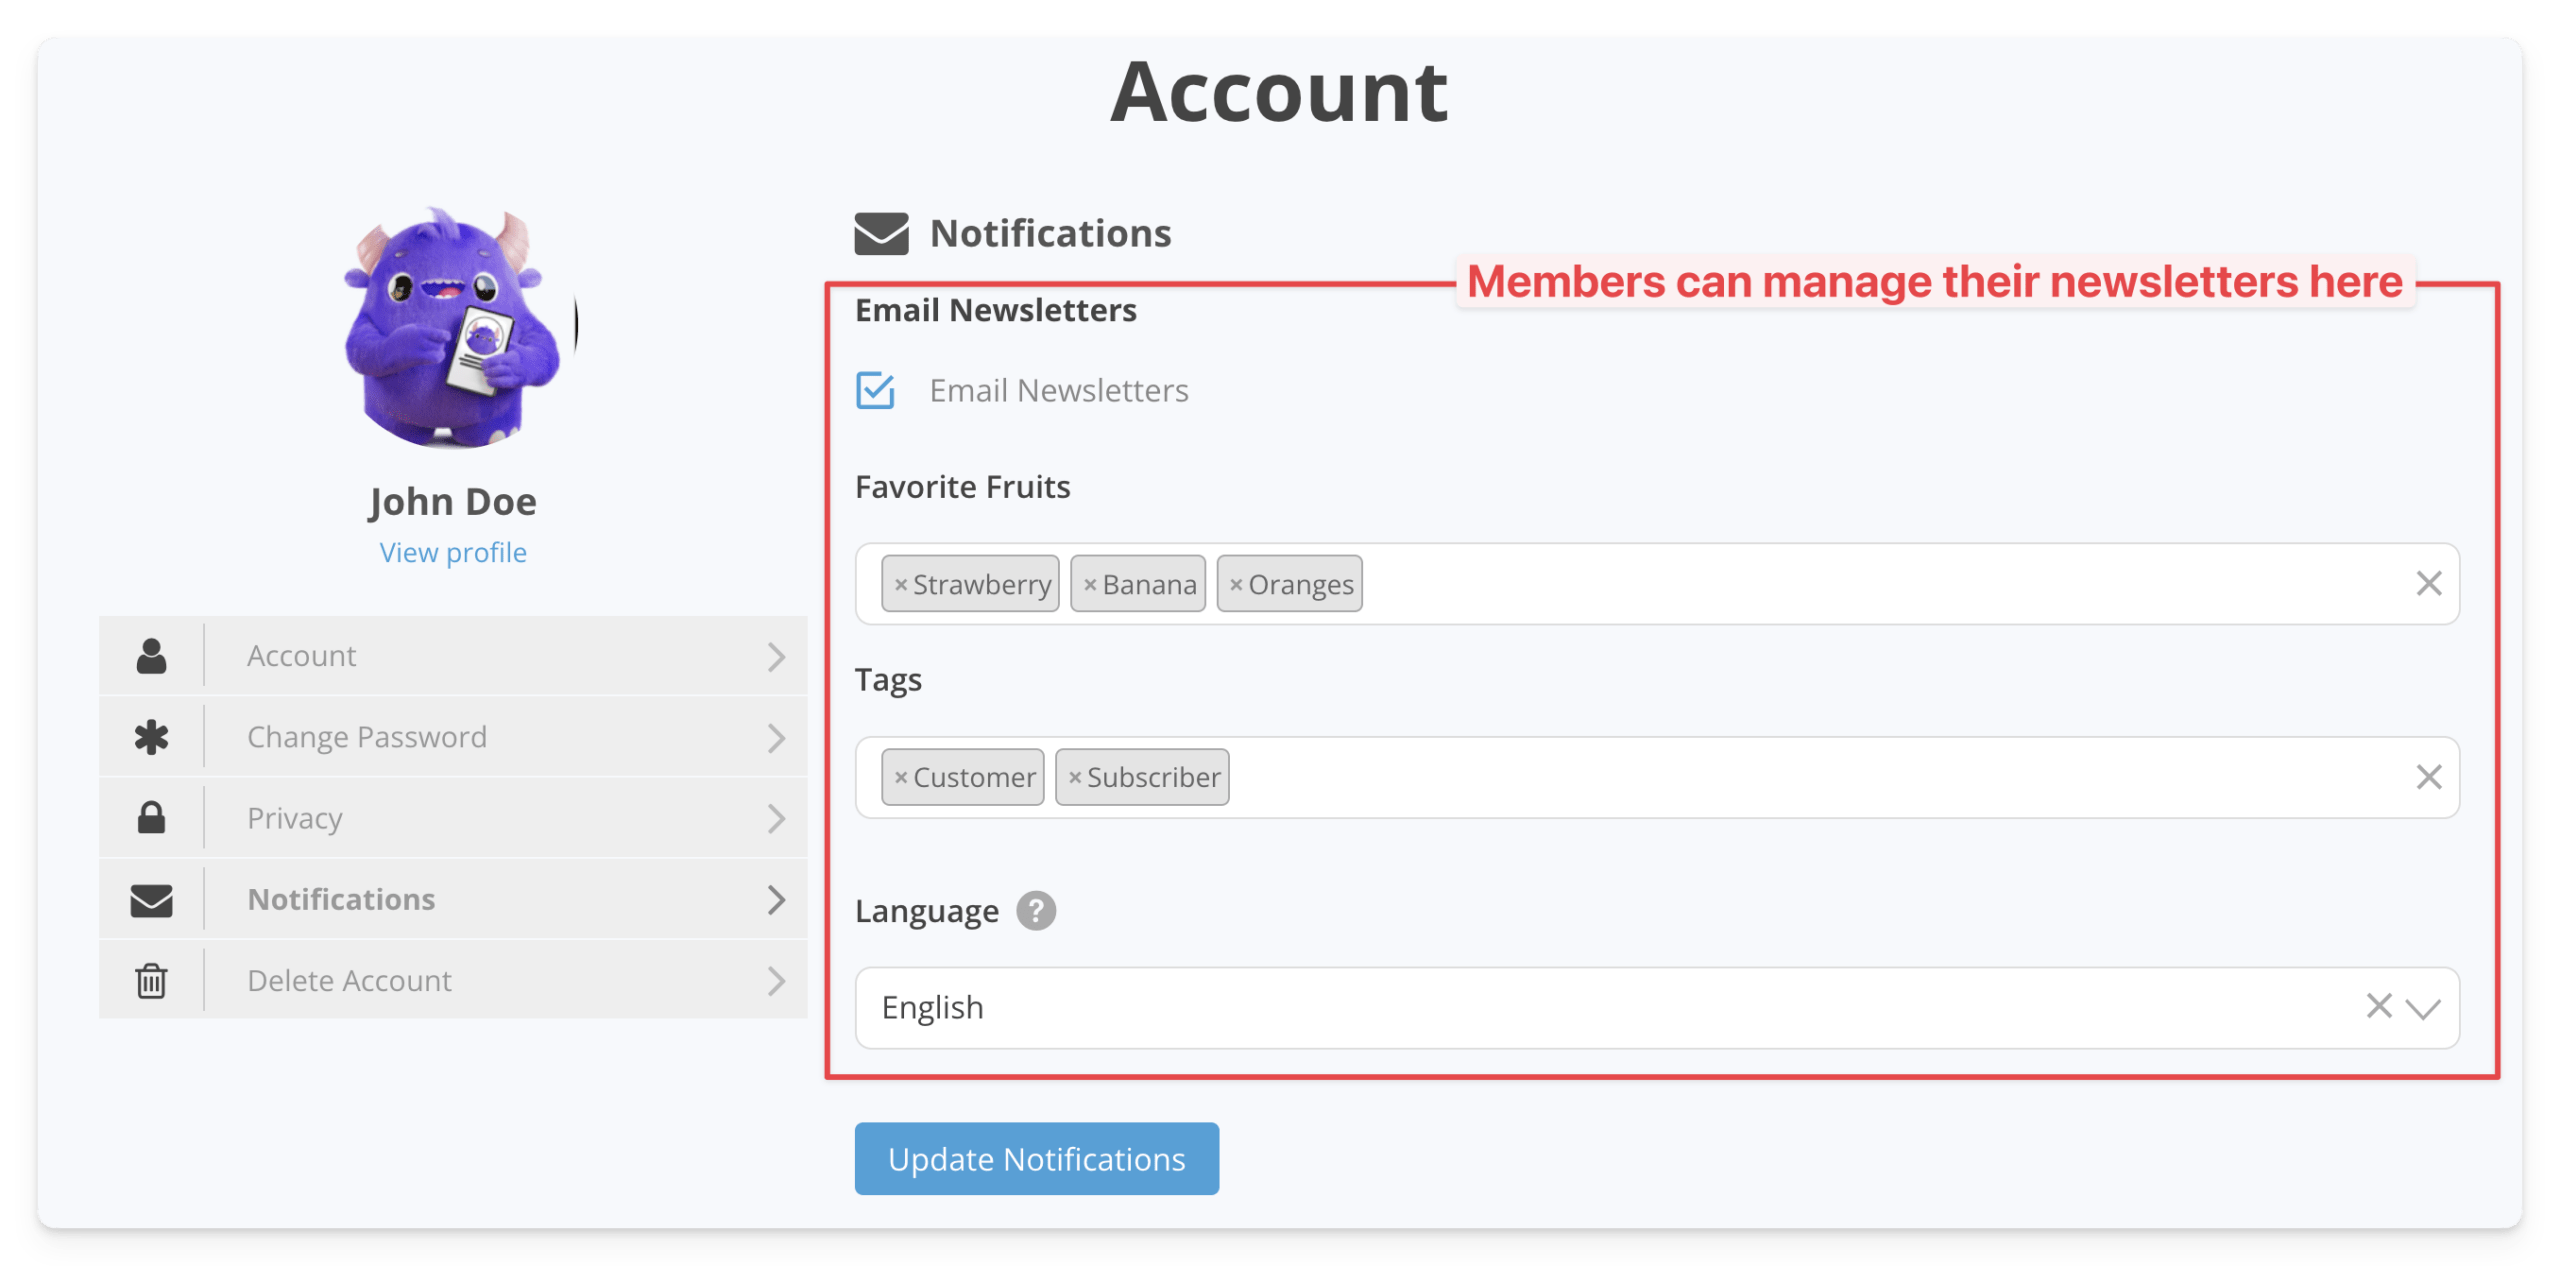This screenshot has width=2560, height=1266.
Task: Click the lock icon beside Privacy
Action: tap(151, 818)
